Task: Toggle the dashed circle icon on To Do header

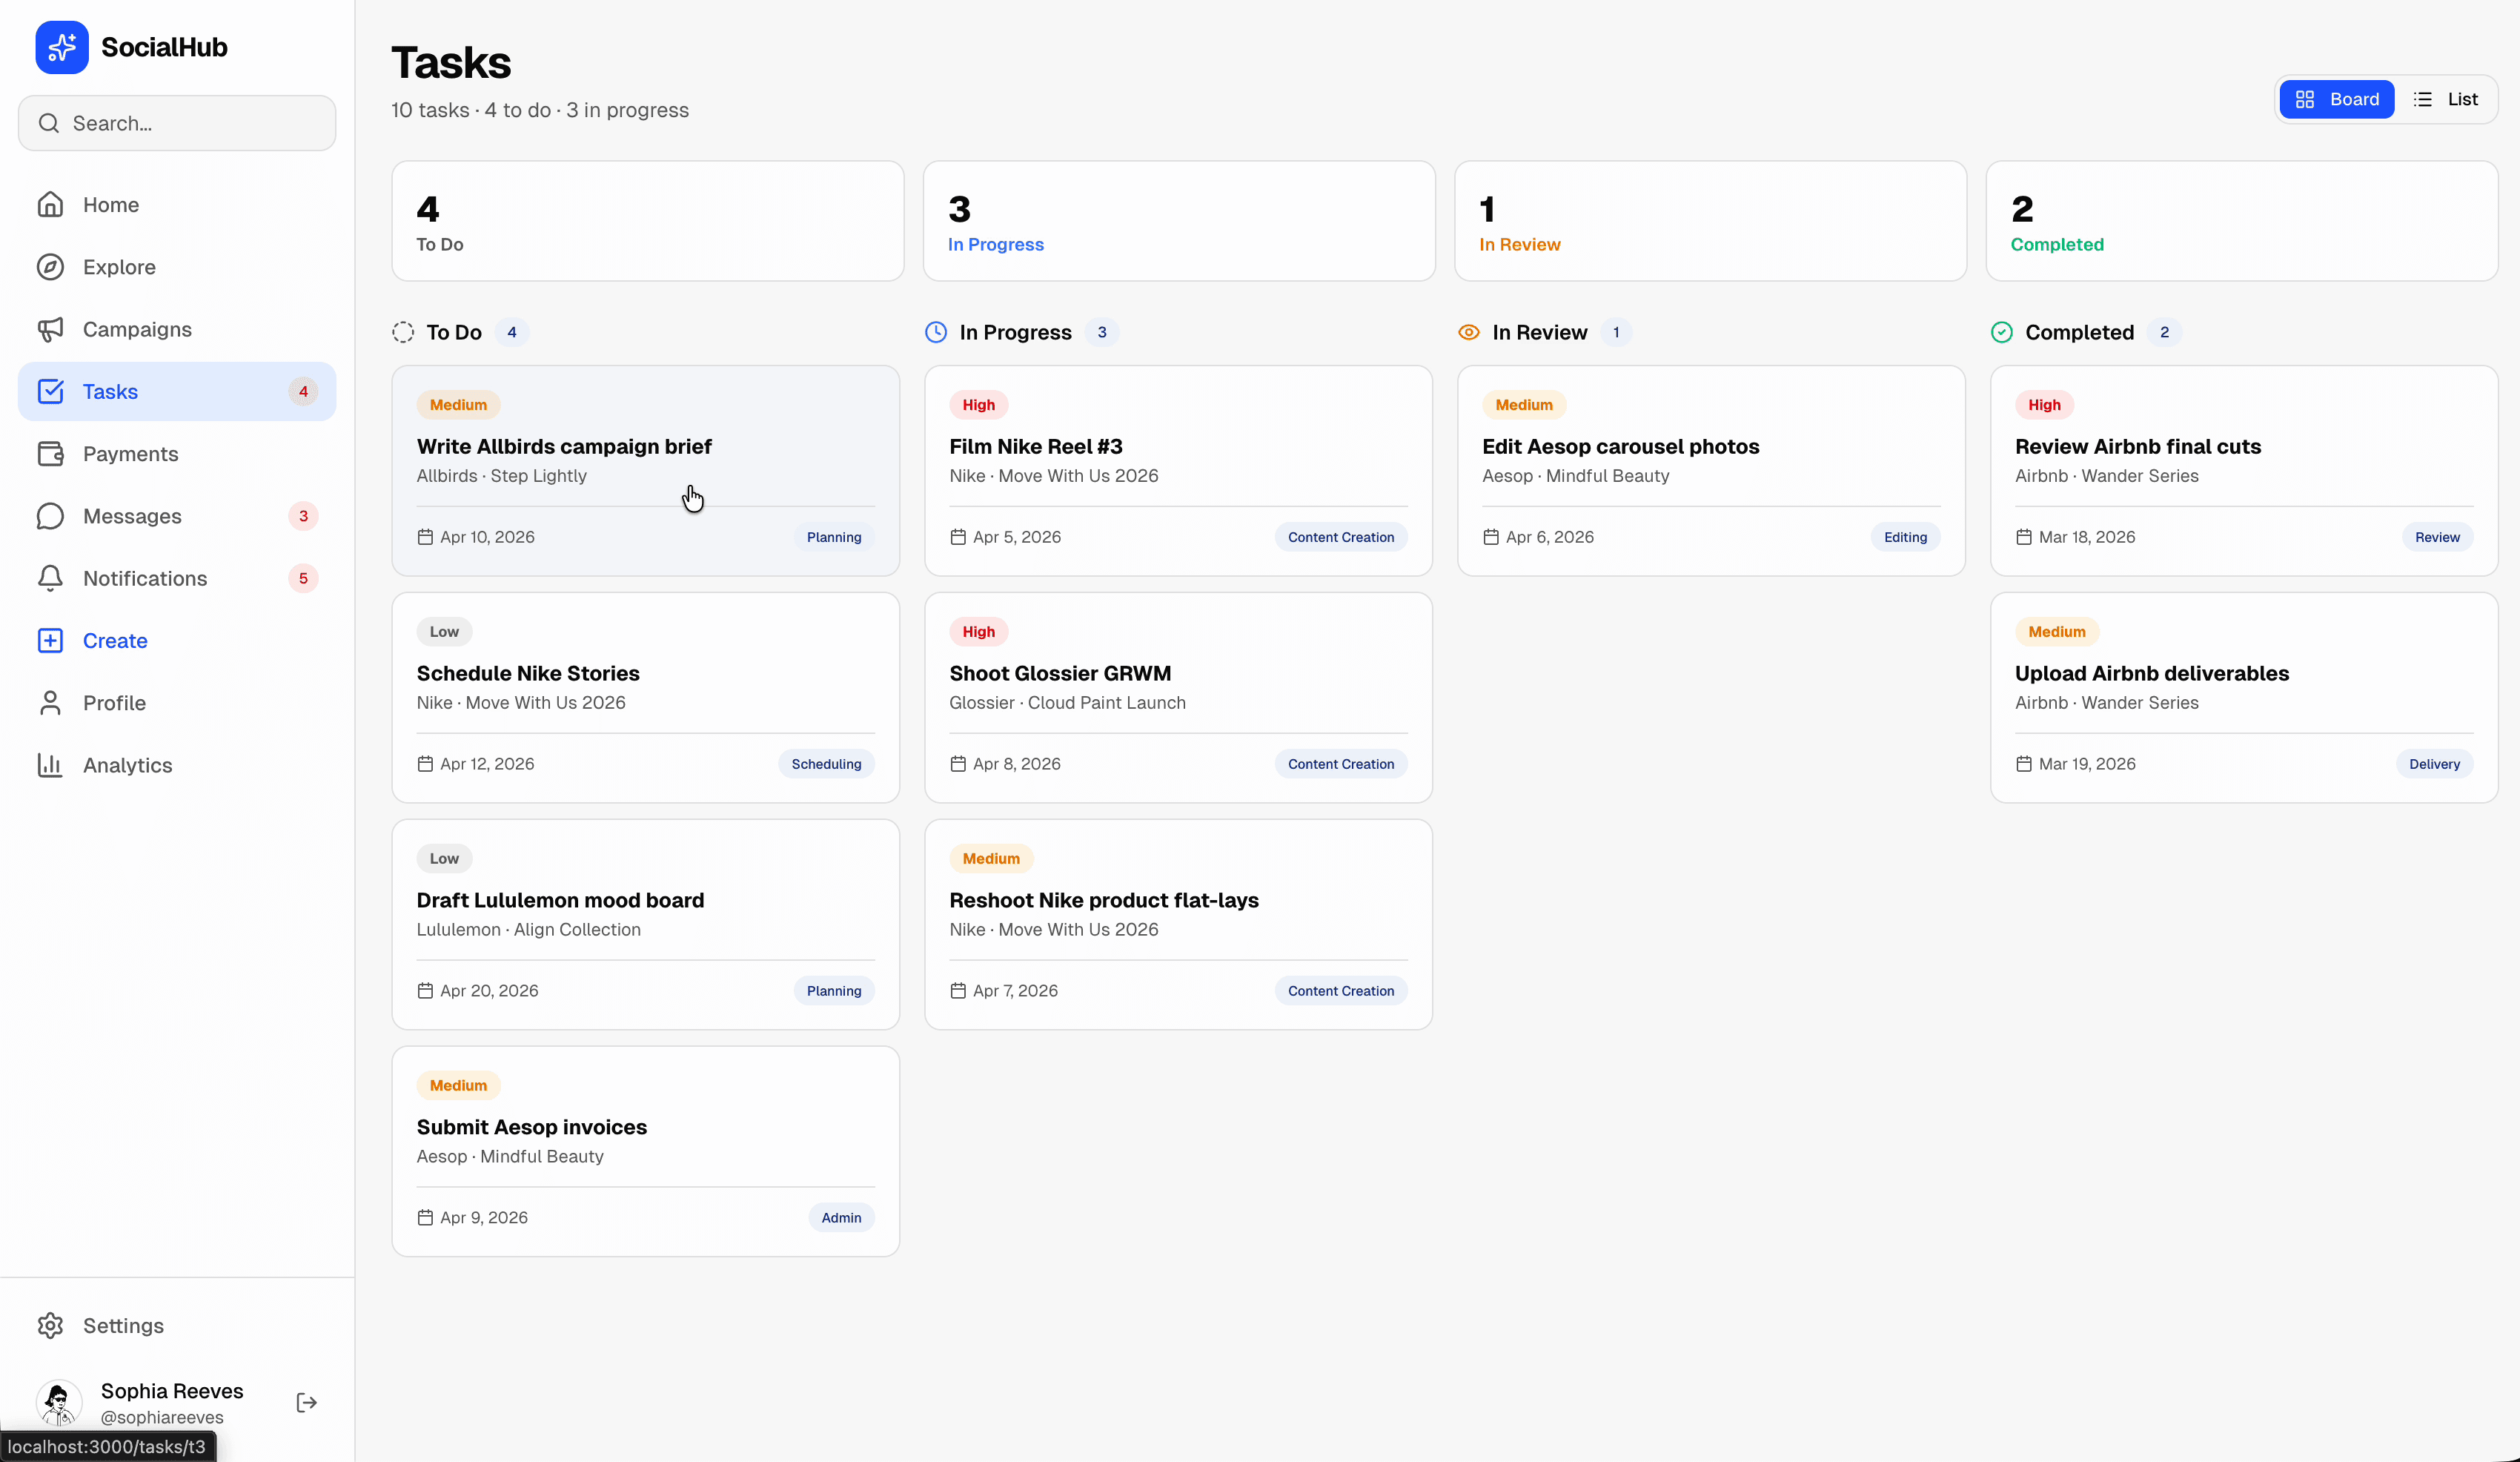Action: (x=403, y=332)
